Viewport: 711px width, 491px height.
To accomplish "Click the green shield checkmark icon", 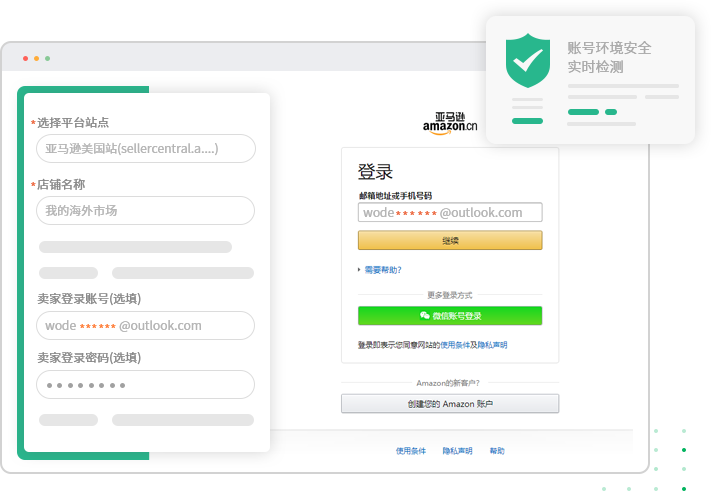I will tap(528, 60).
